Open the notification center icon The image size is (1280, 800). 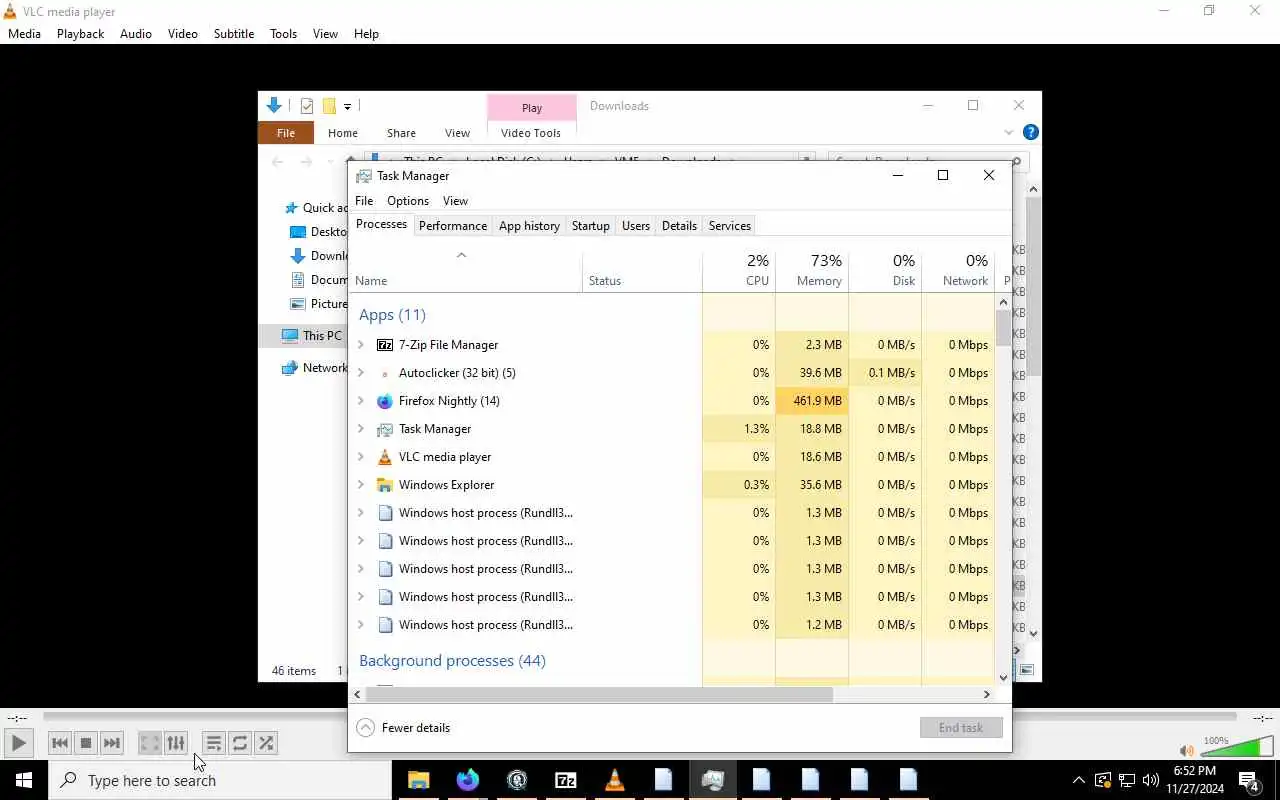pos(1249,781)
